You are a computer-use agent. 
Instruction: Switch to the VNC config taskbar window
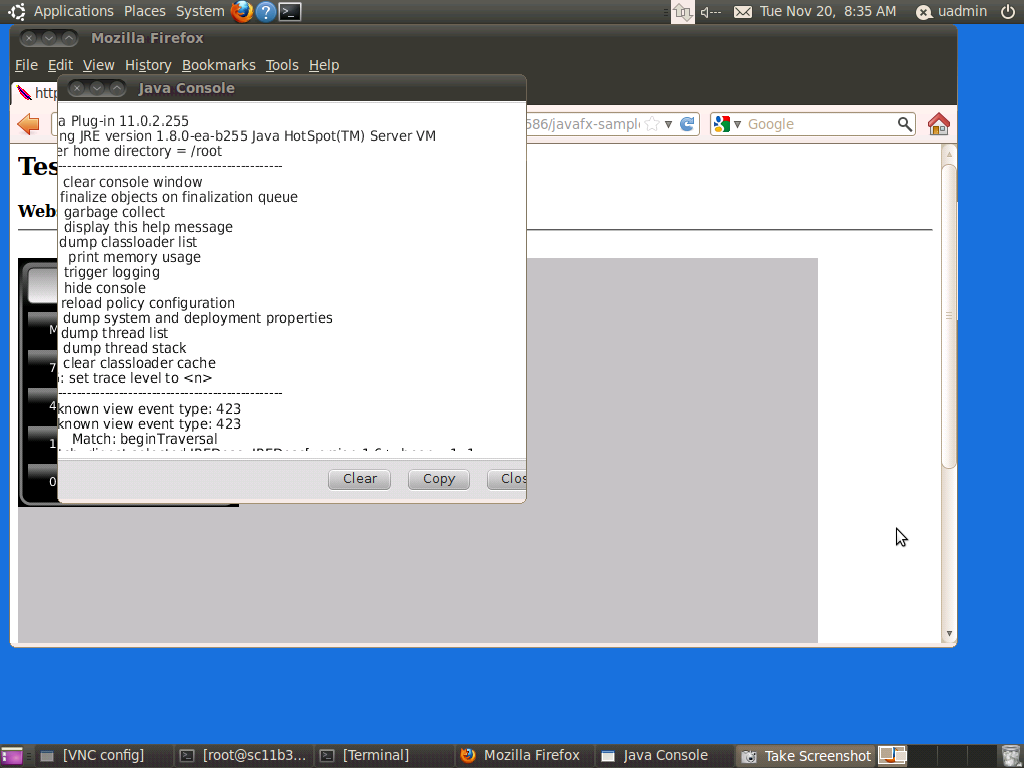[x=93, y=755]
